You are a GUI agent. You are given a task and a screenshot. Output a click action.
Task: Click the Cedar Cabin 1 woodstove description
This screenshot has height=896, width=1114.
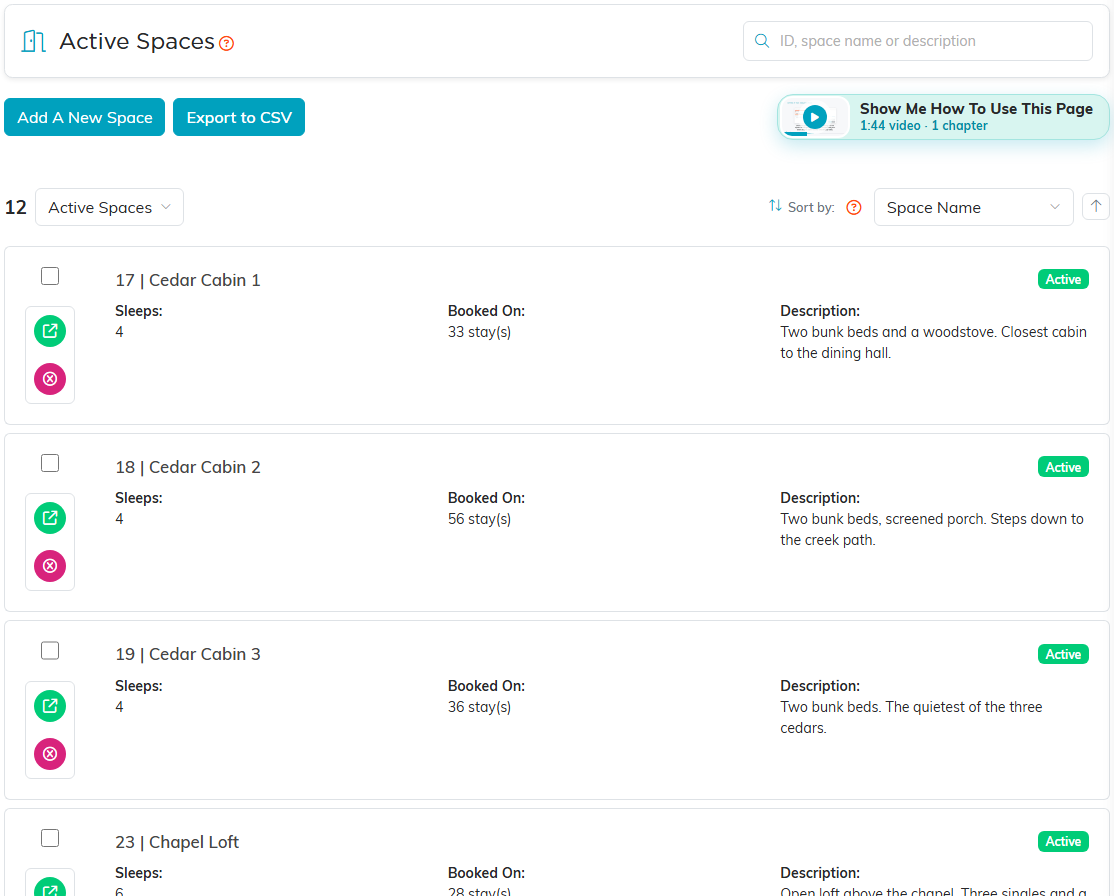click(933, 342)
